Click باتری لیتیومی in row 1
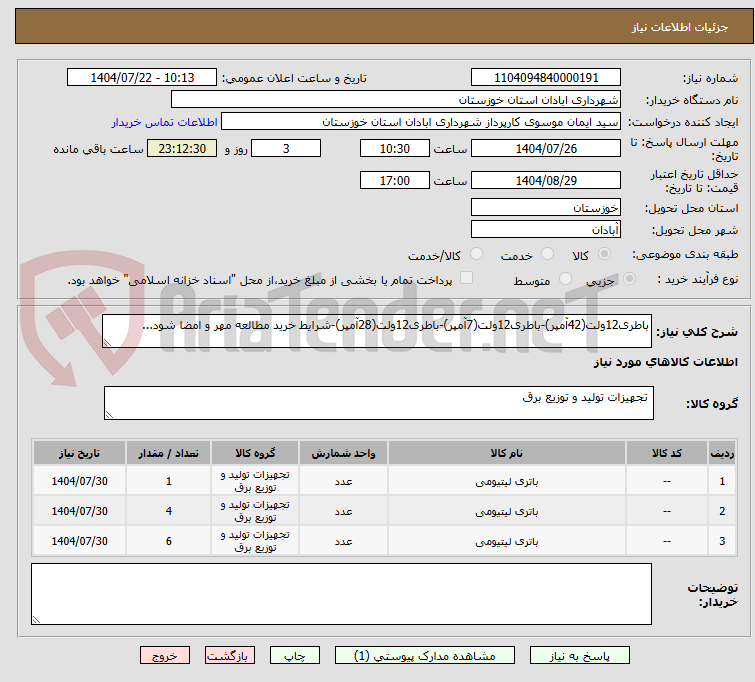 click(507, 481)
